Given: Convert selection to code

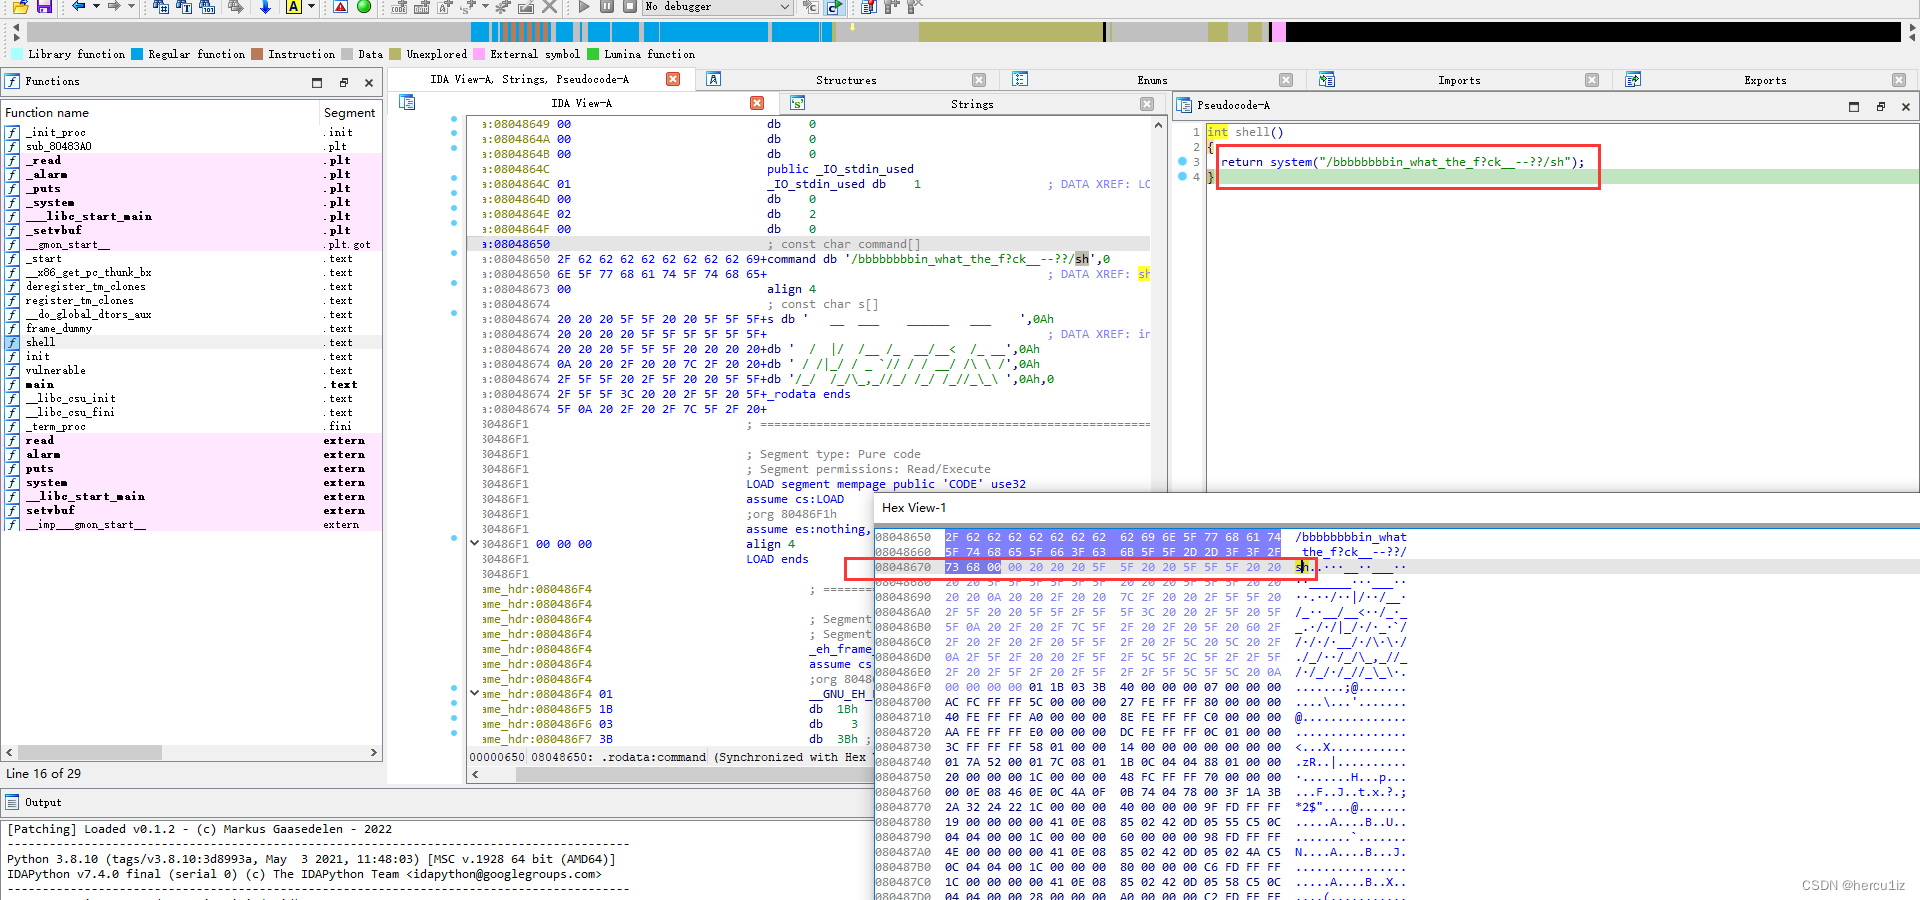Looking at the screenshot, I should pos(399,8).
